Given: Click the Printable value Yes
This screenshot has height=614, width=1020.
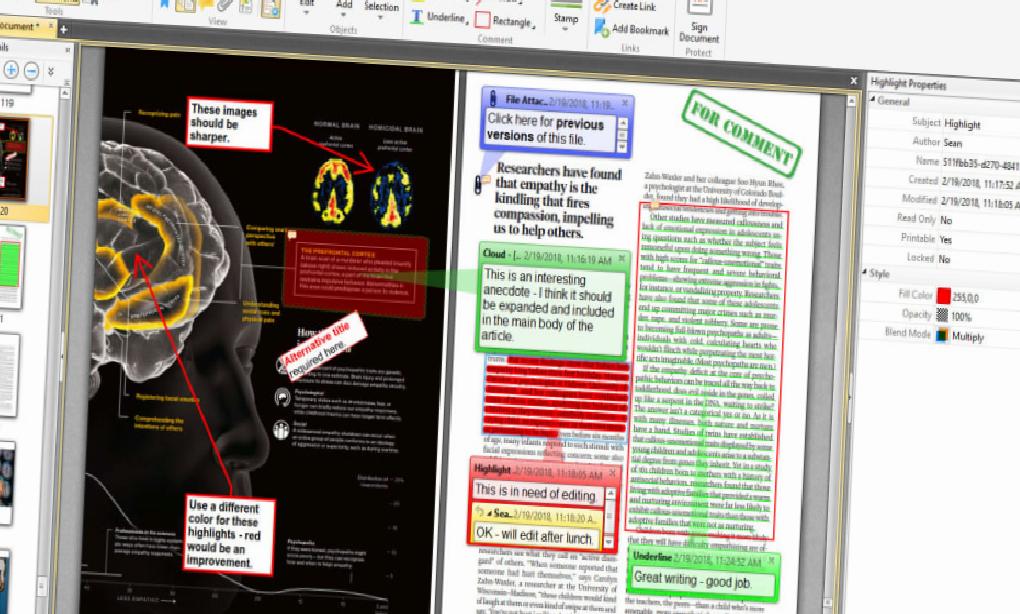Looking at the screenshot, I should [x=946, y=239].
